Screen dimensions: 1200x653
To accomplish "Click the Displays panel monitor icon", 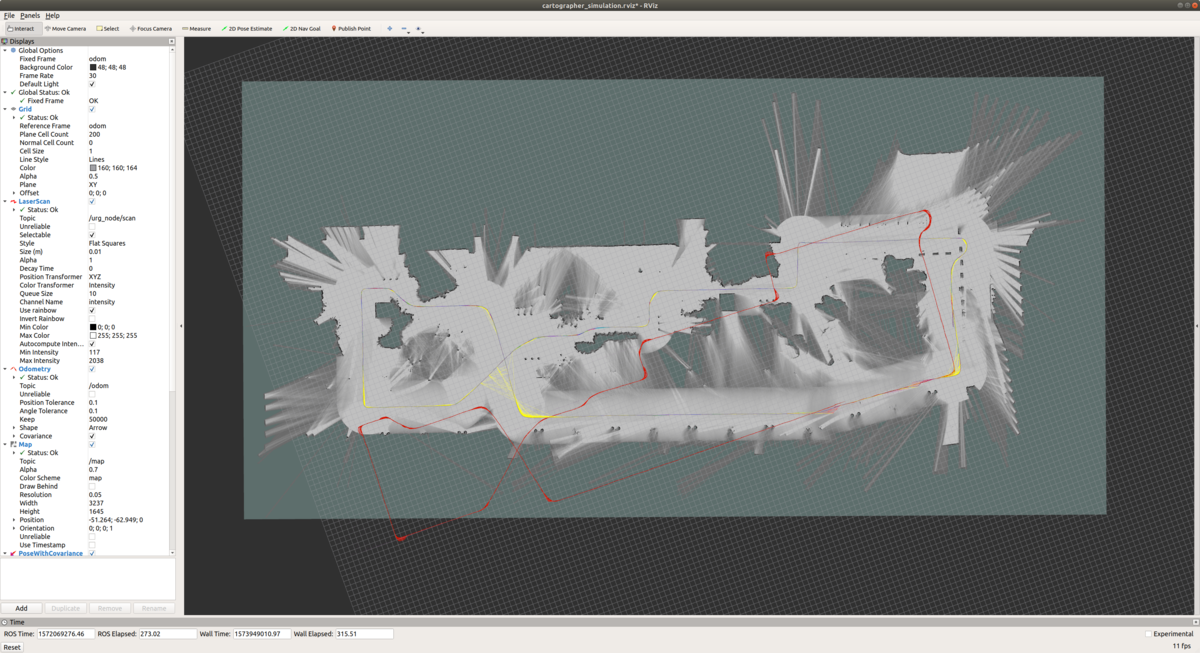I will (5, 42).
